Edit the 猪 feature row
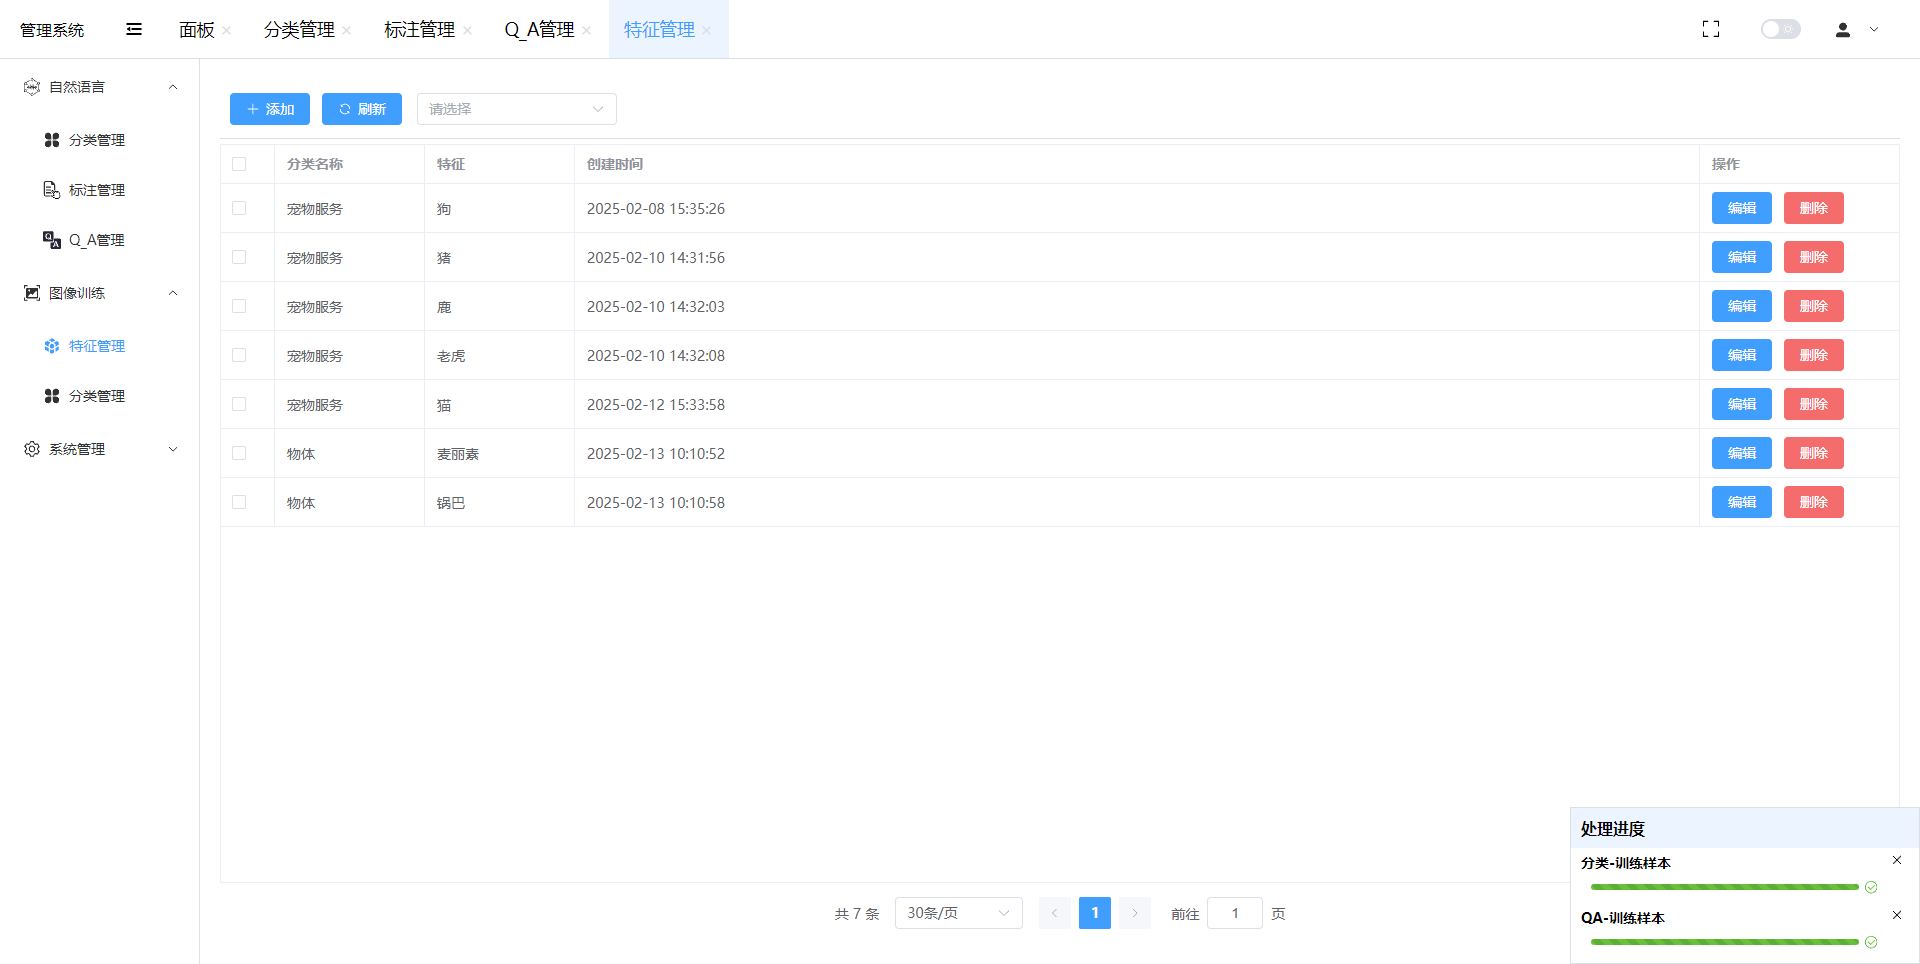Image resolution: width=1920 pixels, height=964 pixels. (x=1741, y=257)
